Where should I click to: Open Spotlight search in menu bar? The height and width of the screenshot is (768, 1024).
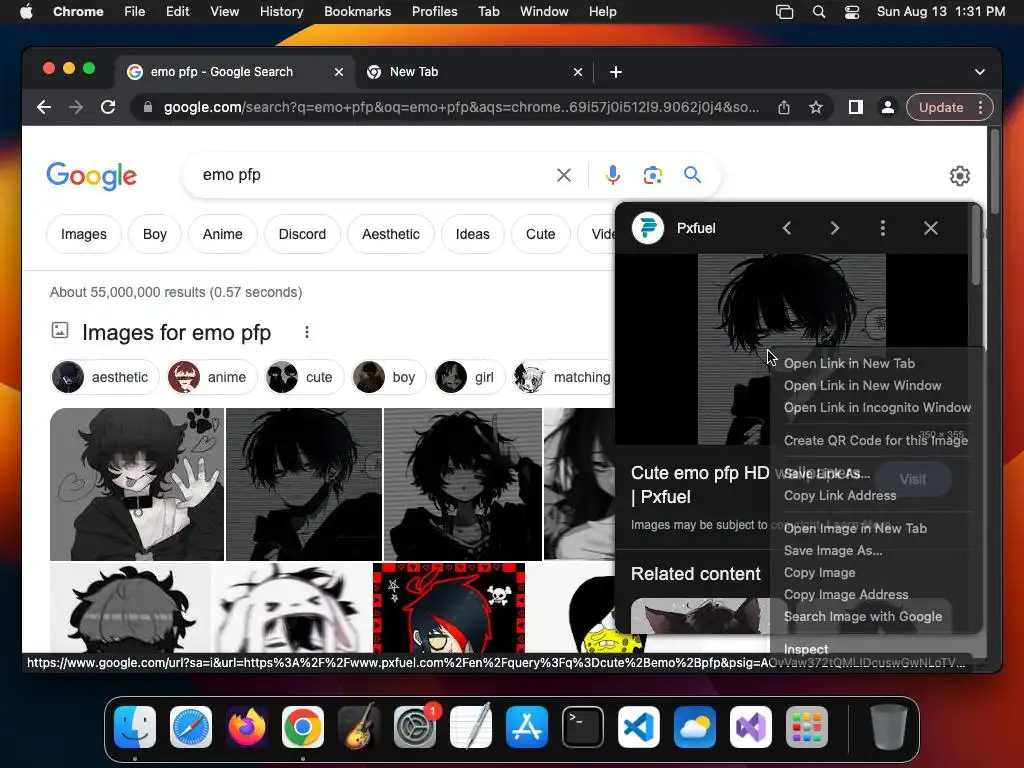(818, 12)
